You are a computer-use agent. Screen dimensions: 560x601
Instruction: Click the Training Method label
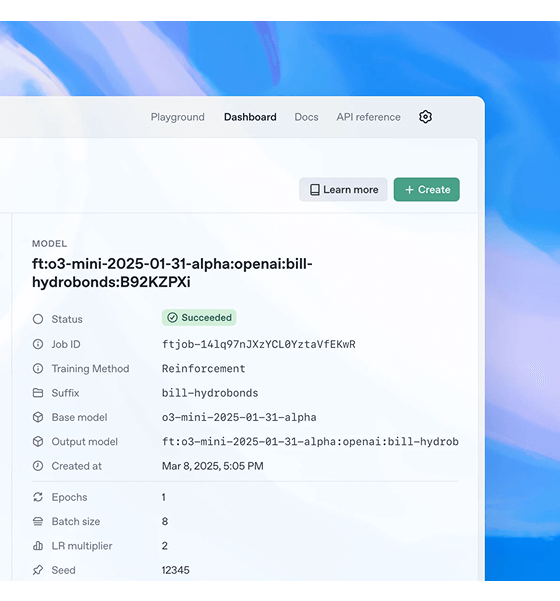90,368
